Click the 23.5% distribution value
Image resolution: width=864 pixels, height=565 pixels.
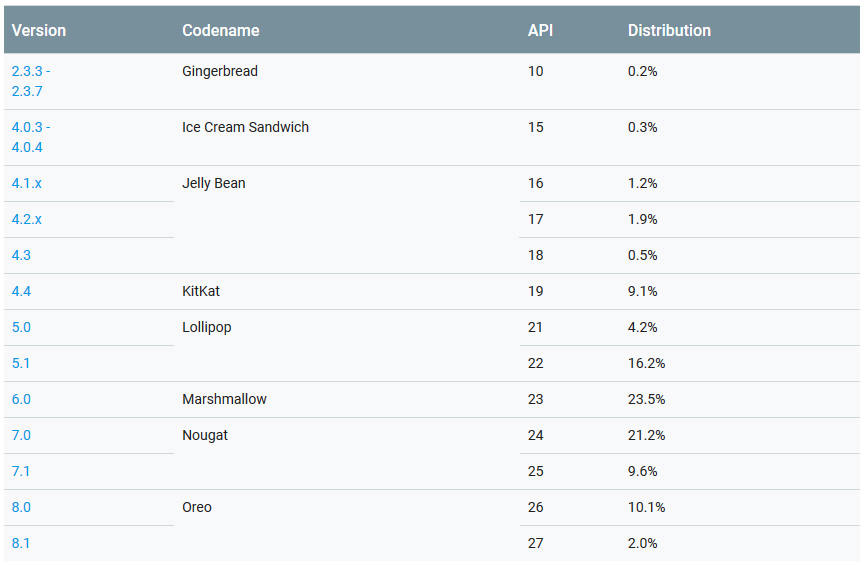click(646, 399)
